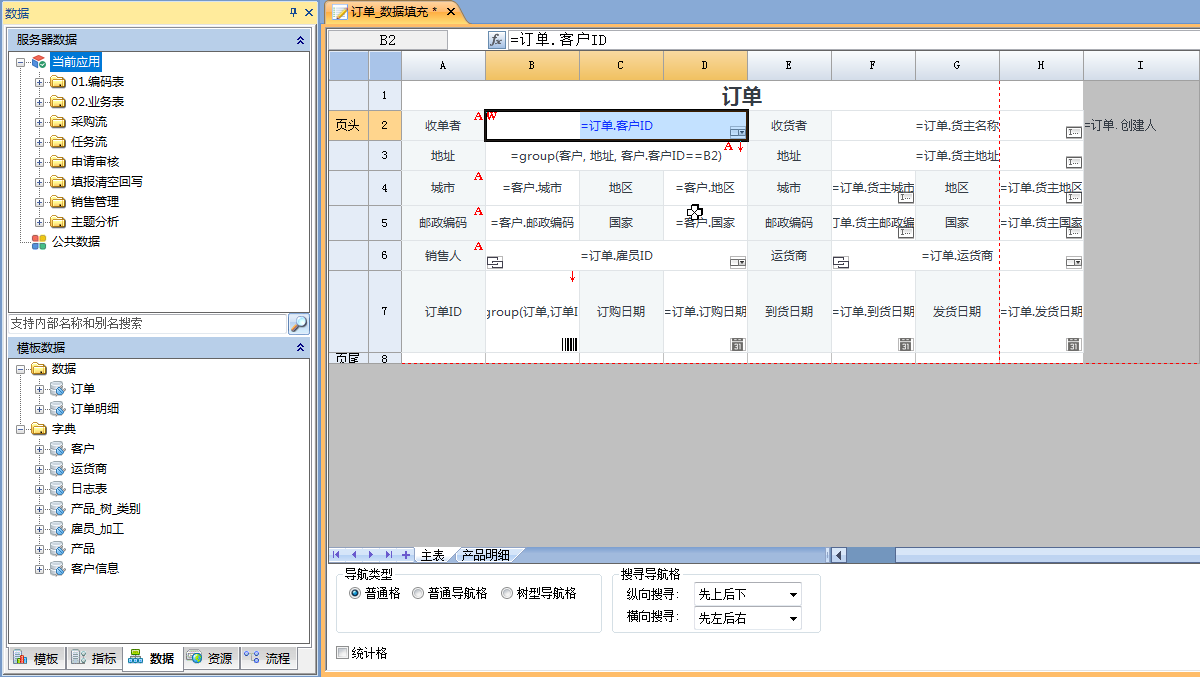Enable the 统计格 checkbox
1200x677 pixels.
click(x=343, y=653)
